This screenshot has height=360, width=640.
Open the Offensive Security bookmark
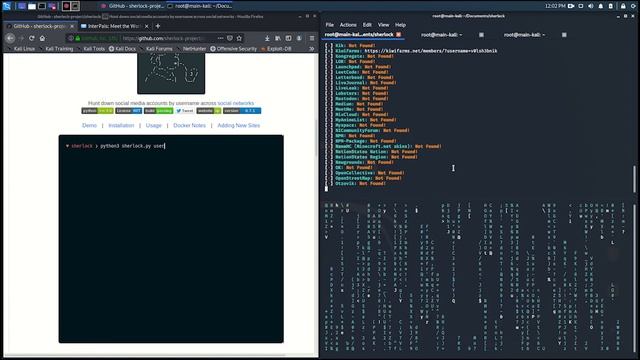[233, 49]
